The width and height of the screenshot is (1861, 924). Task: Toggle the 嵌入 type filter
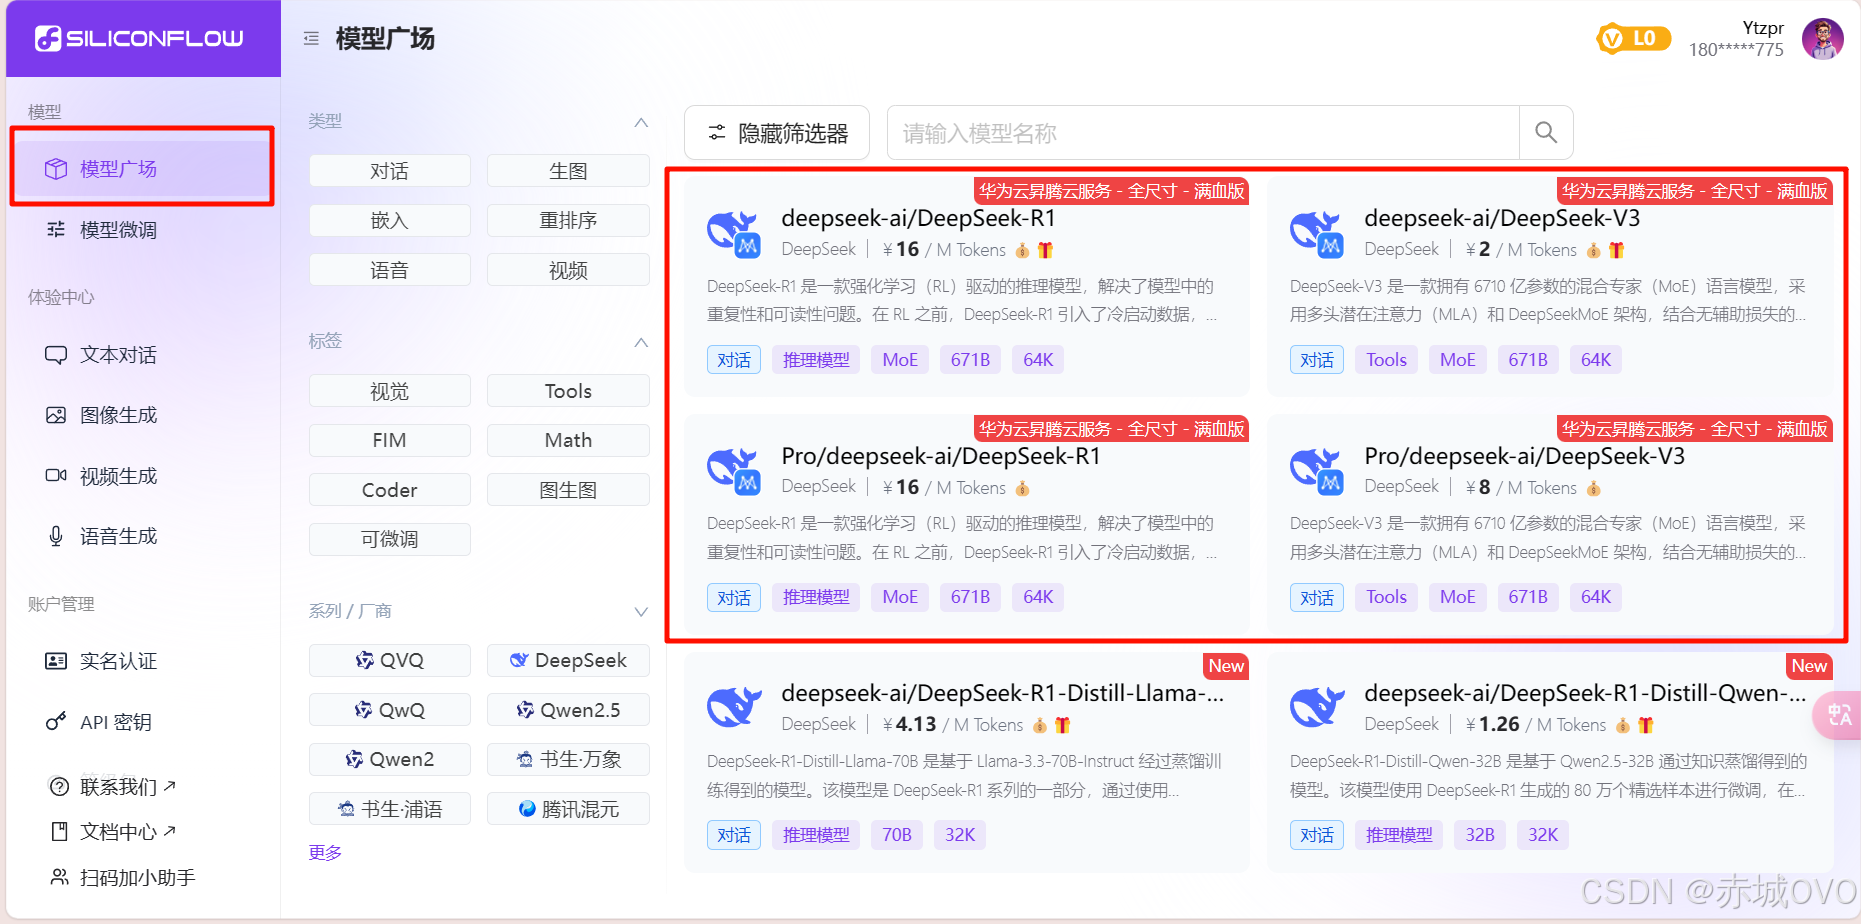(389, 220)
